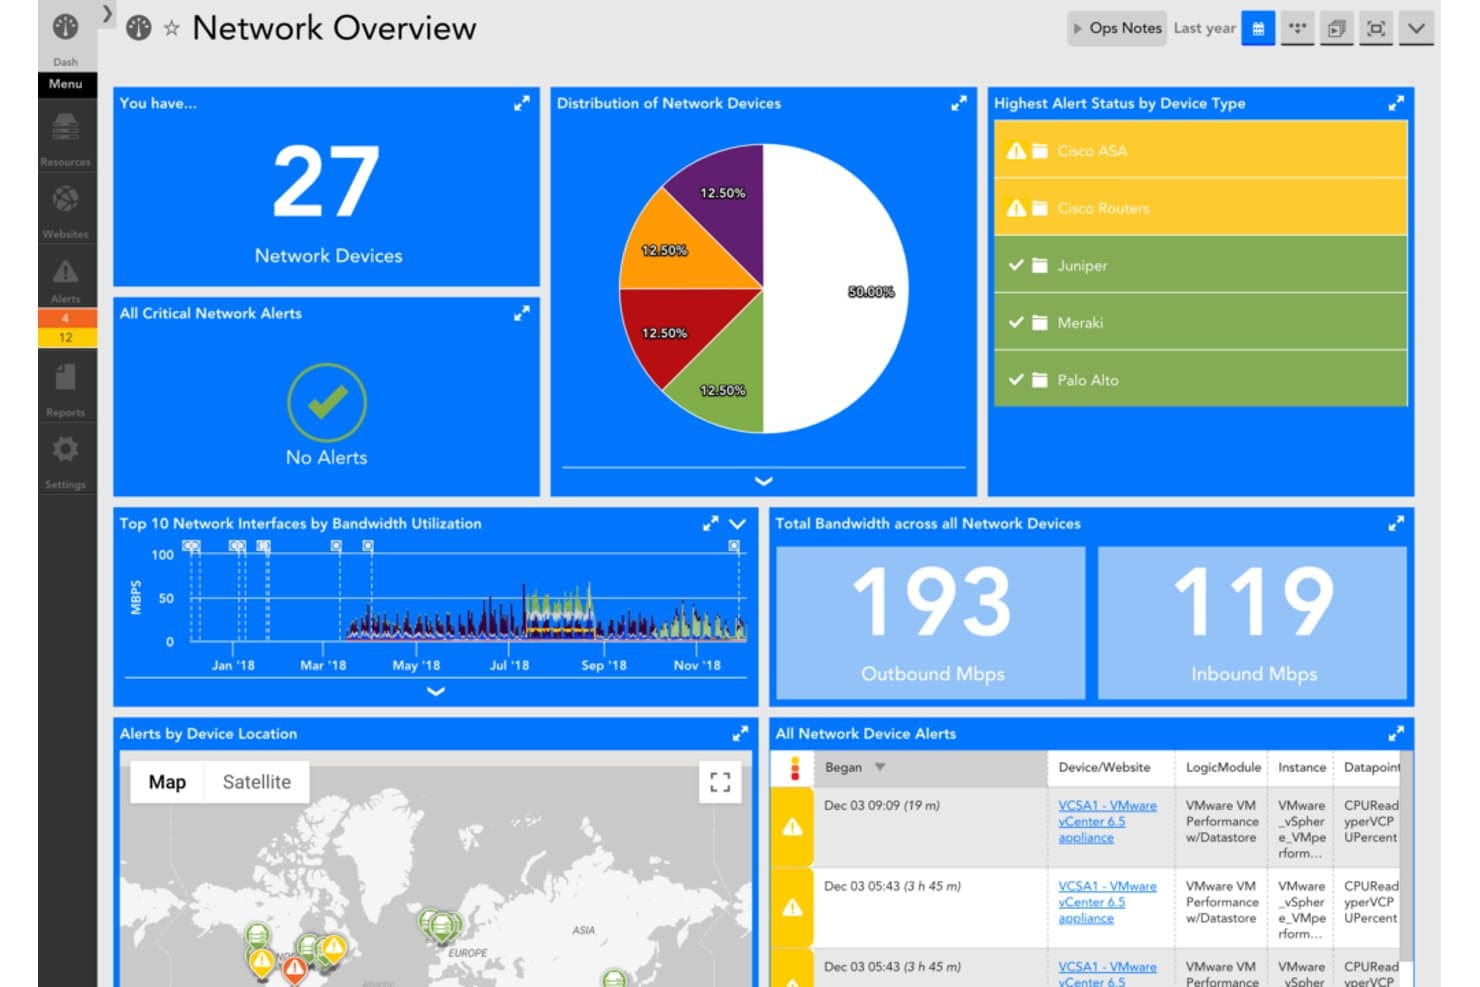
Task: Open the dashboard options dropdown arrow
Action: click(1416, 29)
